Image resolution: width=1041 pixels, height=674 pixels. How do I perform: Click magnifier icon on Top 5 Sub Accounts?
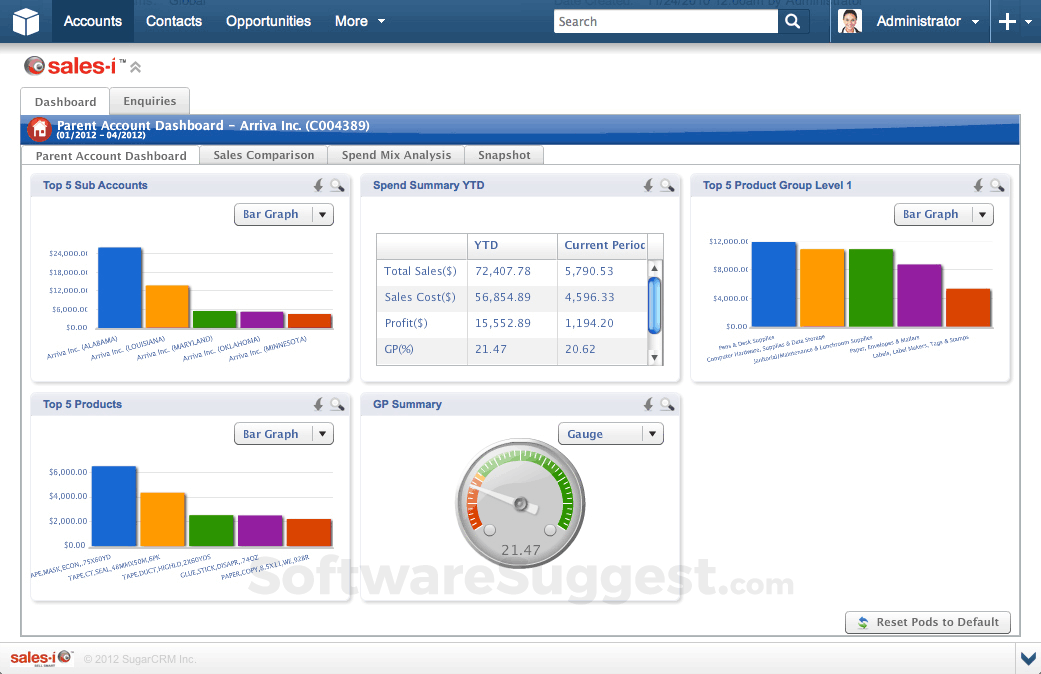coord(337,185)
